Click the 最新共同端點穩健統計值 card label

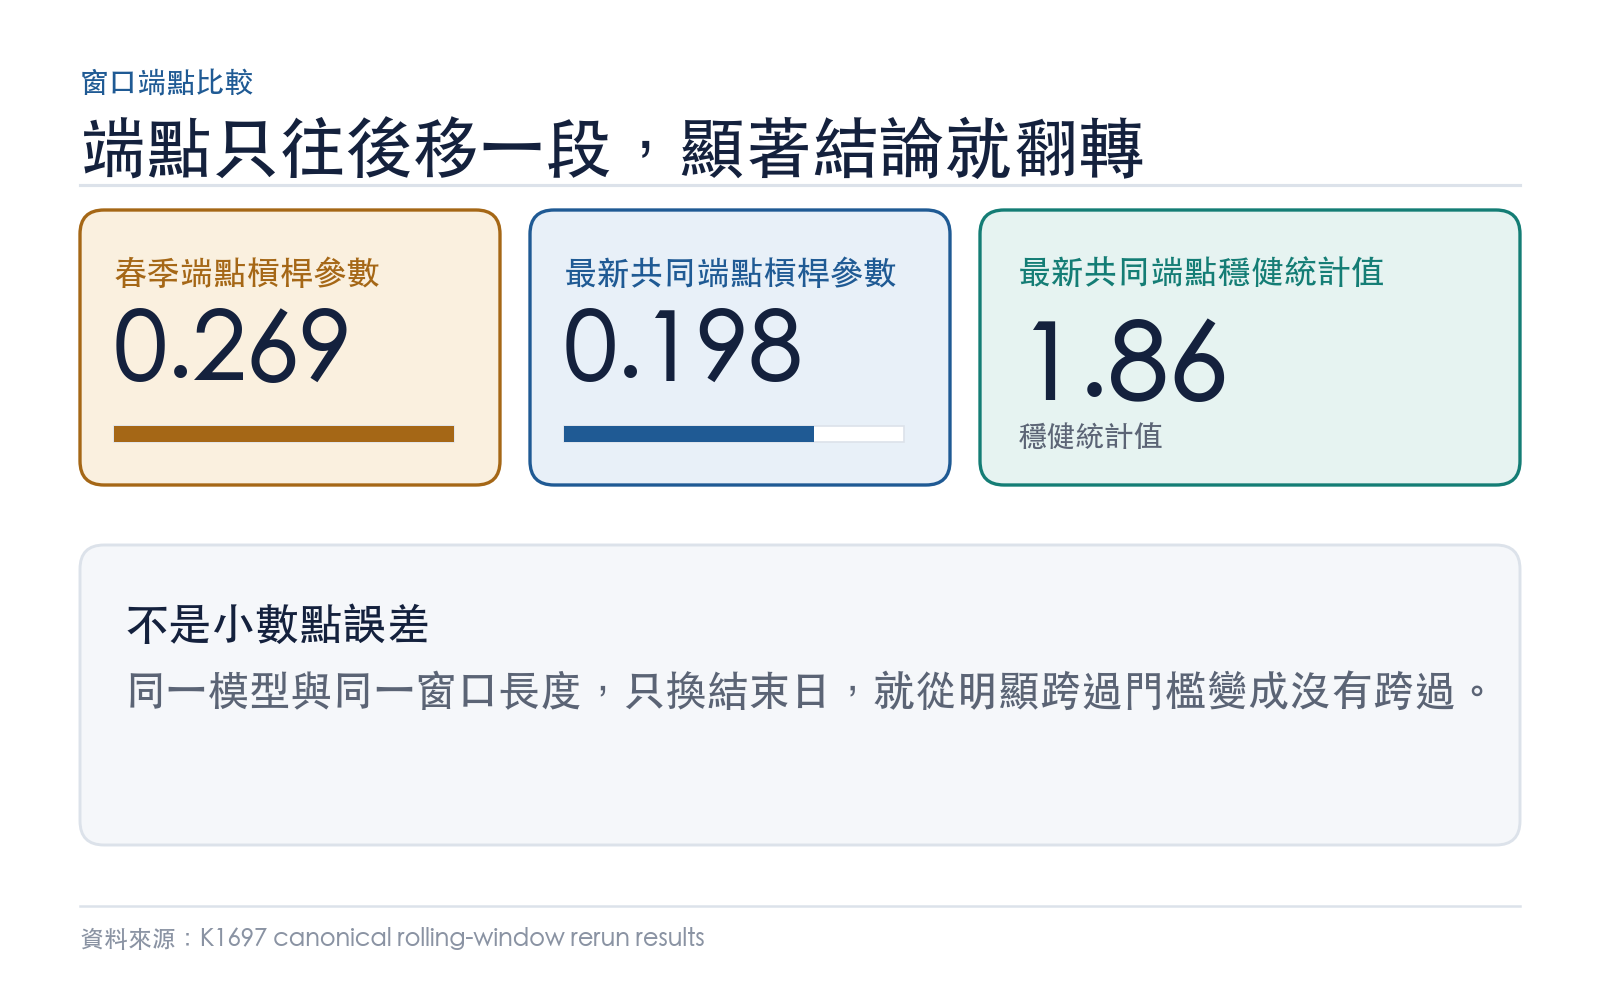coord(1201,272)
